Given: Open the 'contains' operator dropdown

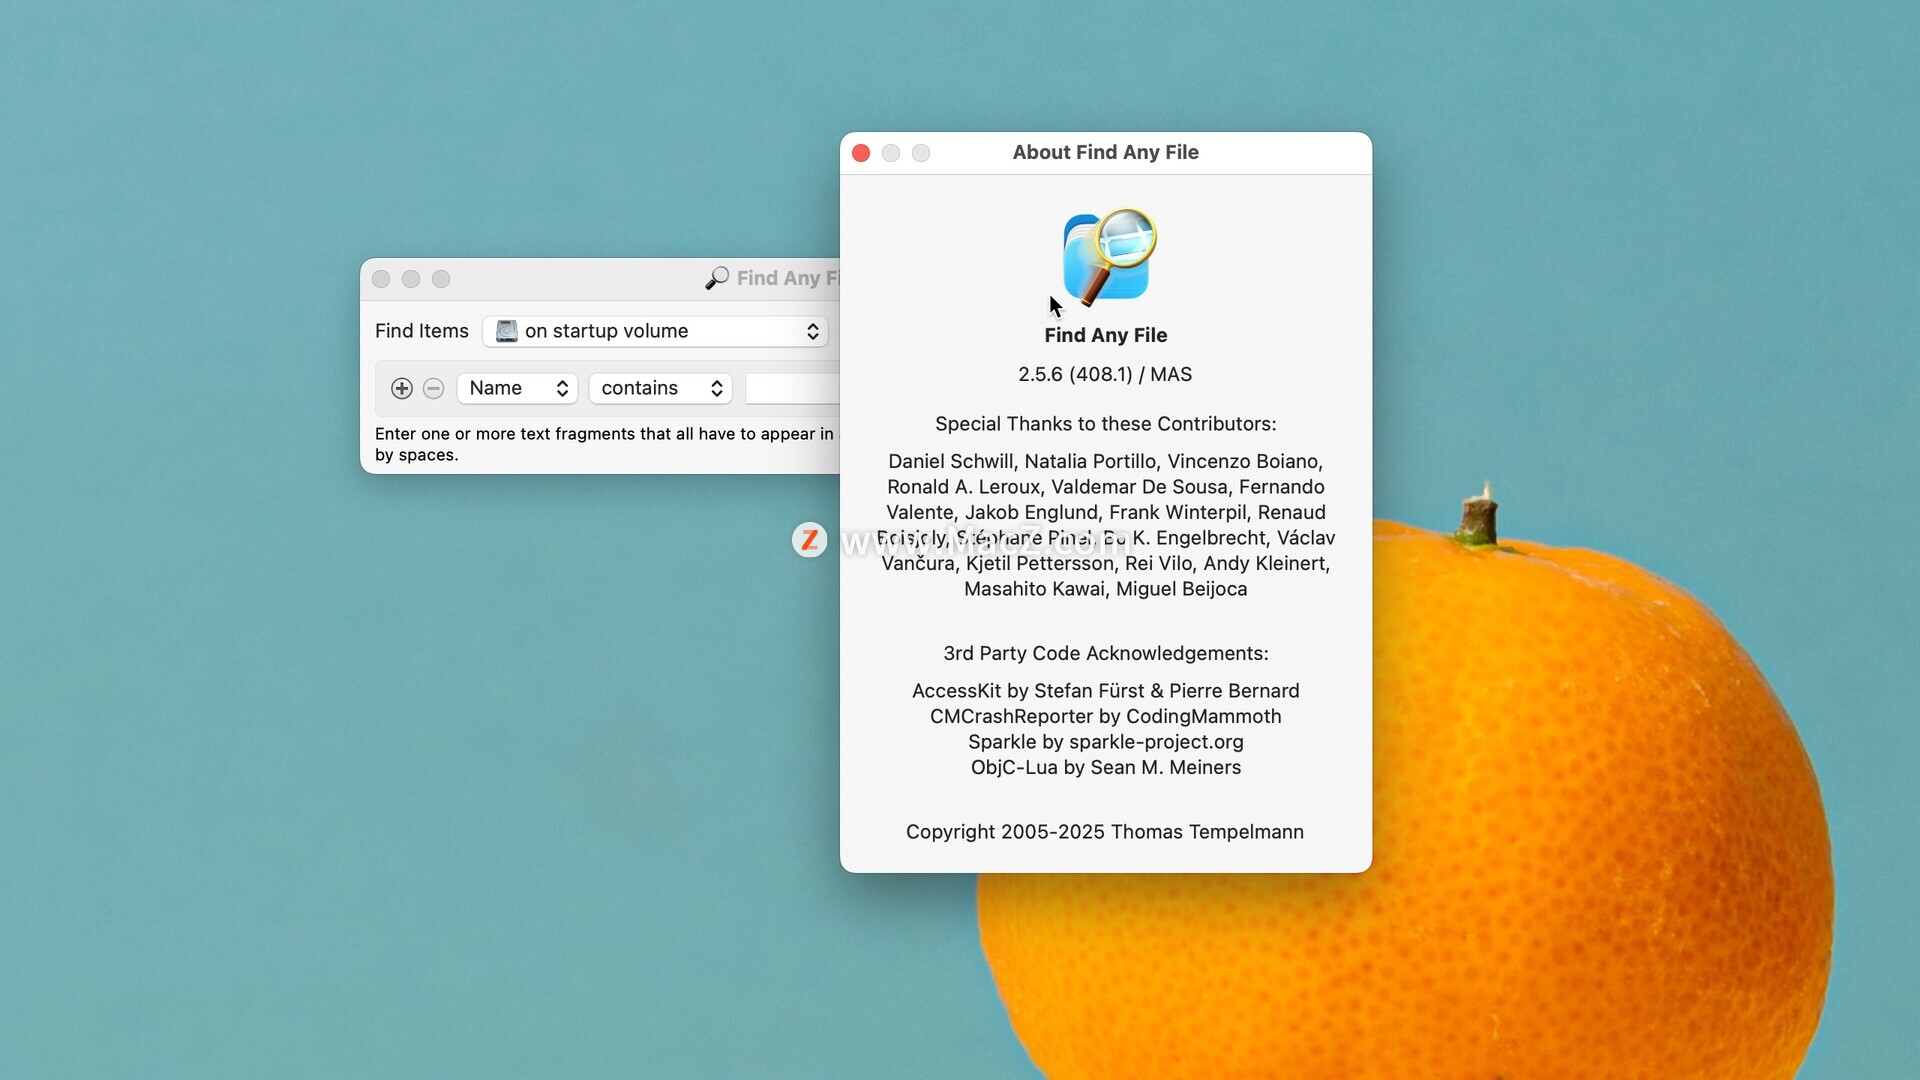Looking at the screenshot, I should tap(661, 388).
